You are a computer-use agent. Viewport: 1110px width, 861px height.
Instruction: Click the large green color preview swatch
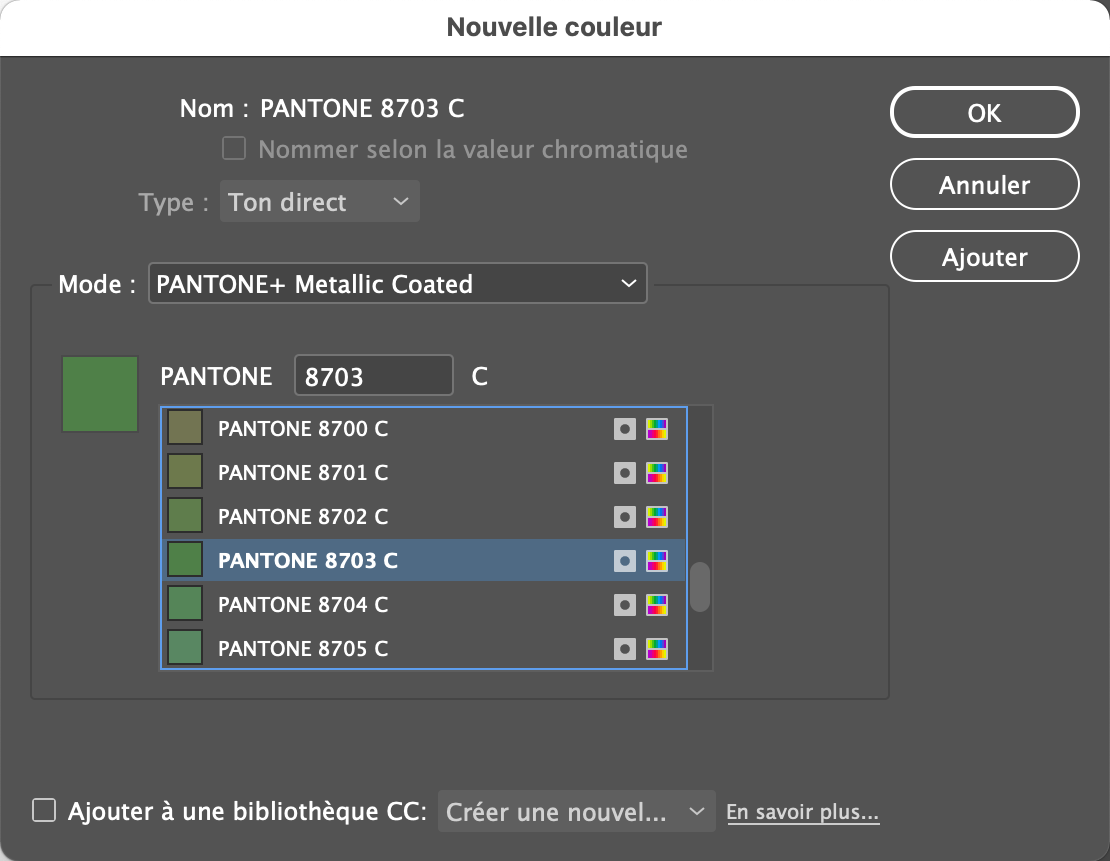tap(100, 394)
